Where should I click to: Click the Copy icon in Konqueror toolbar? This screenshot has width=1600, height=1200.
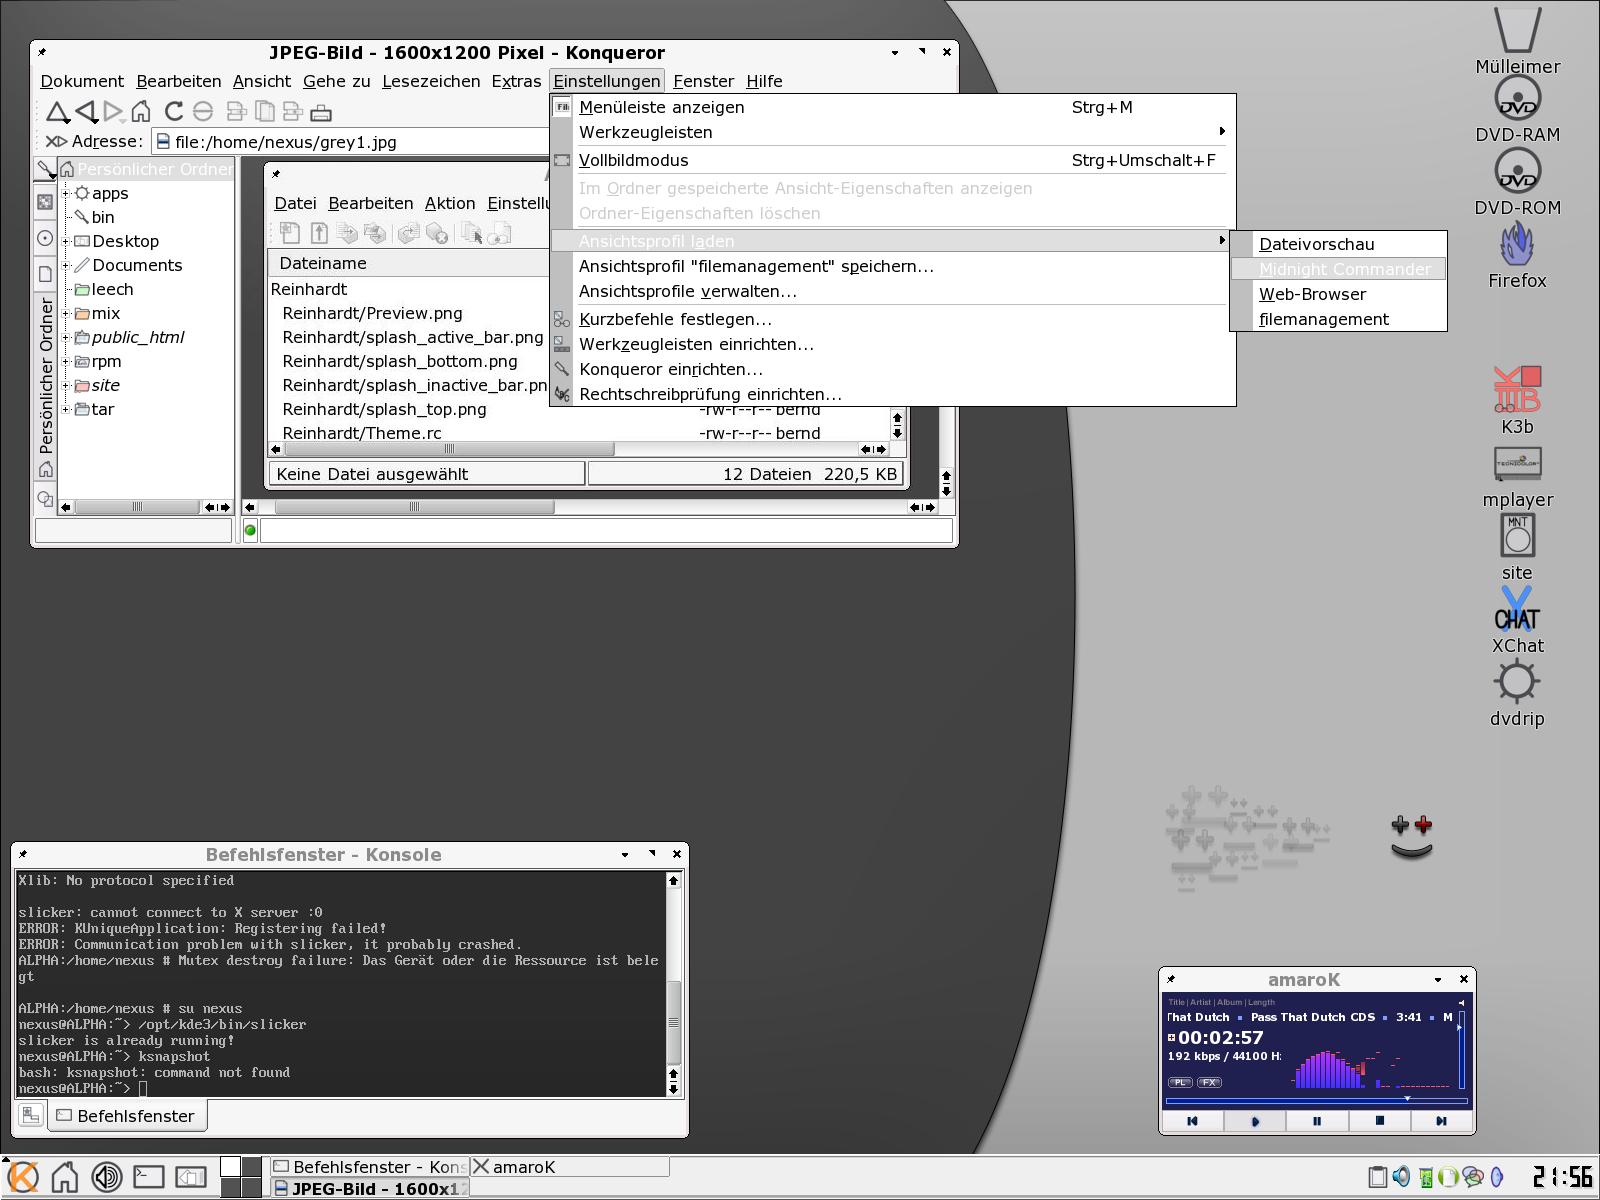(x=264, y=111)
